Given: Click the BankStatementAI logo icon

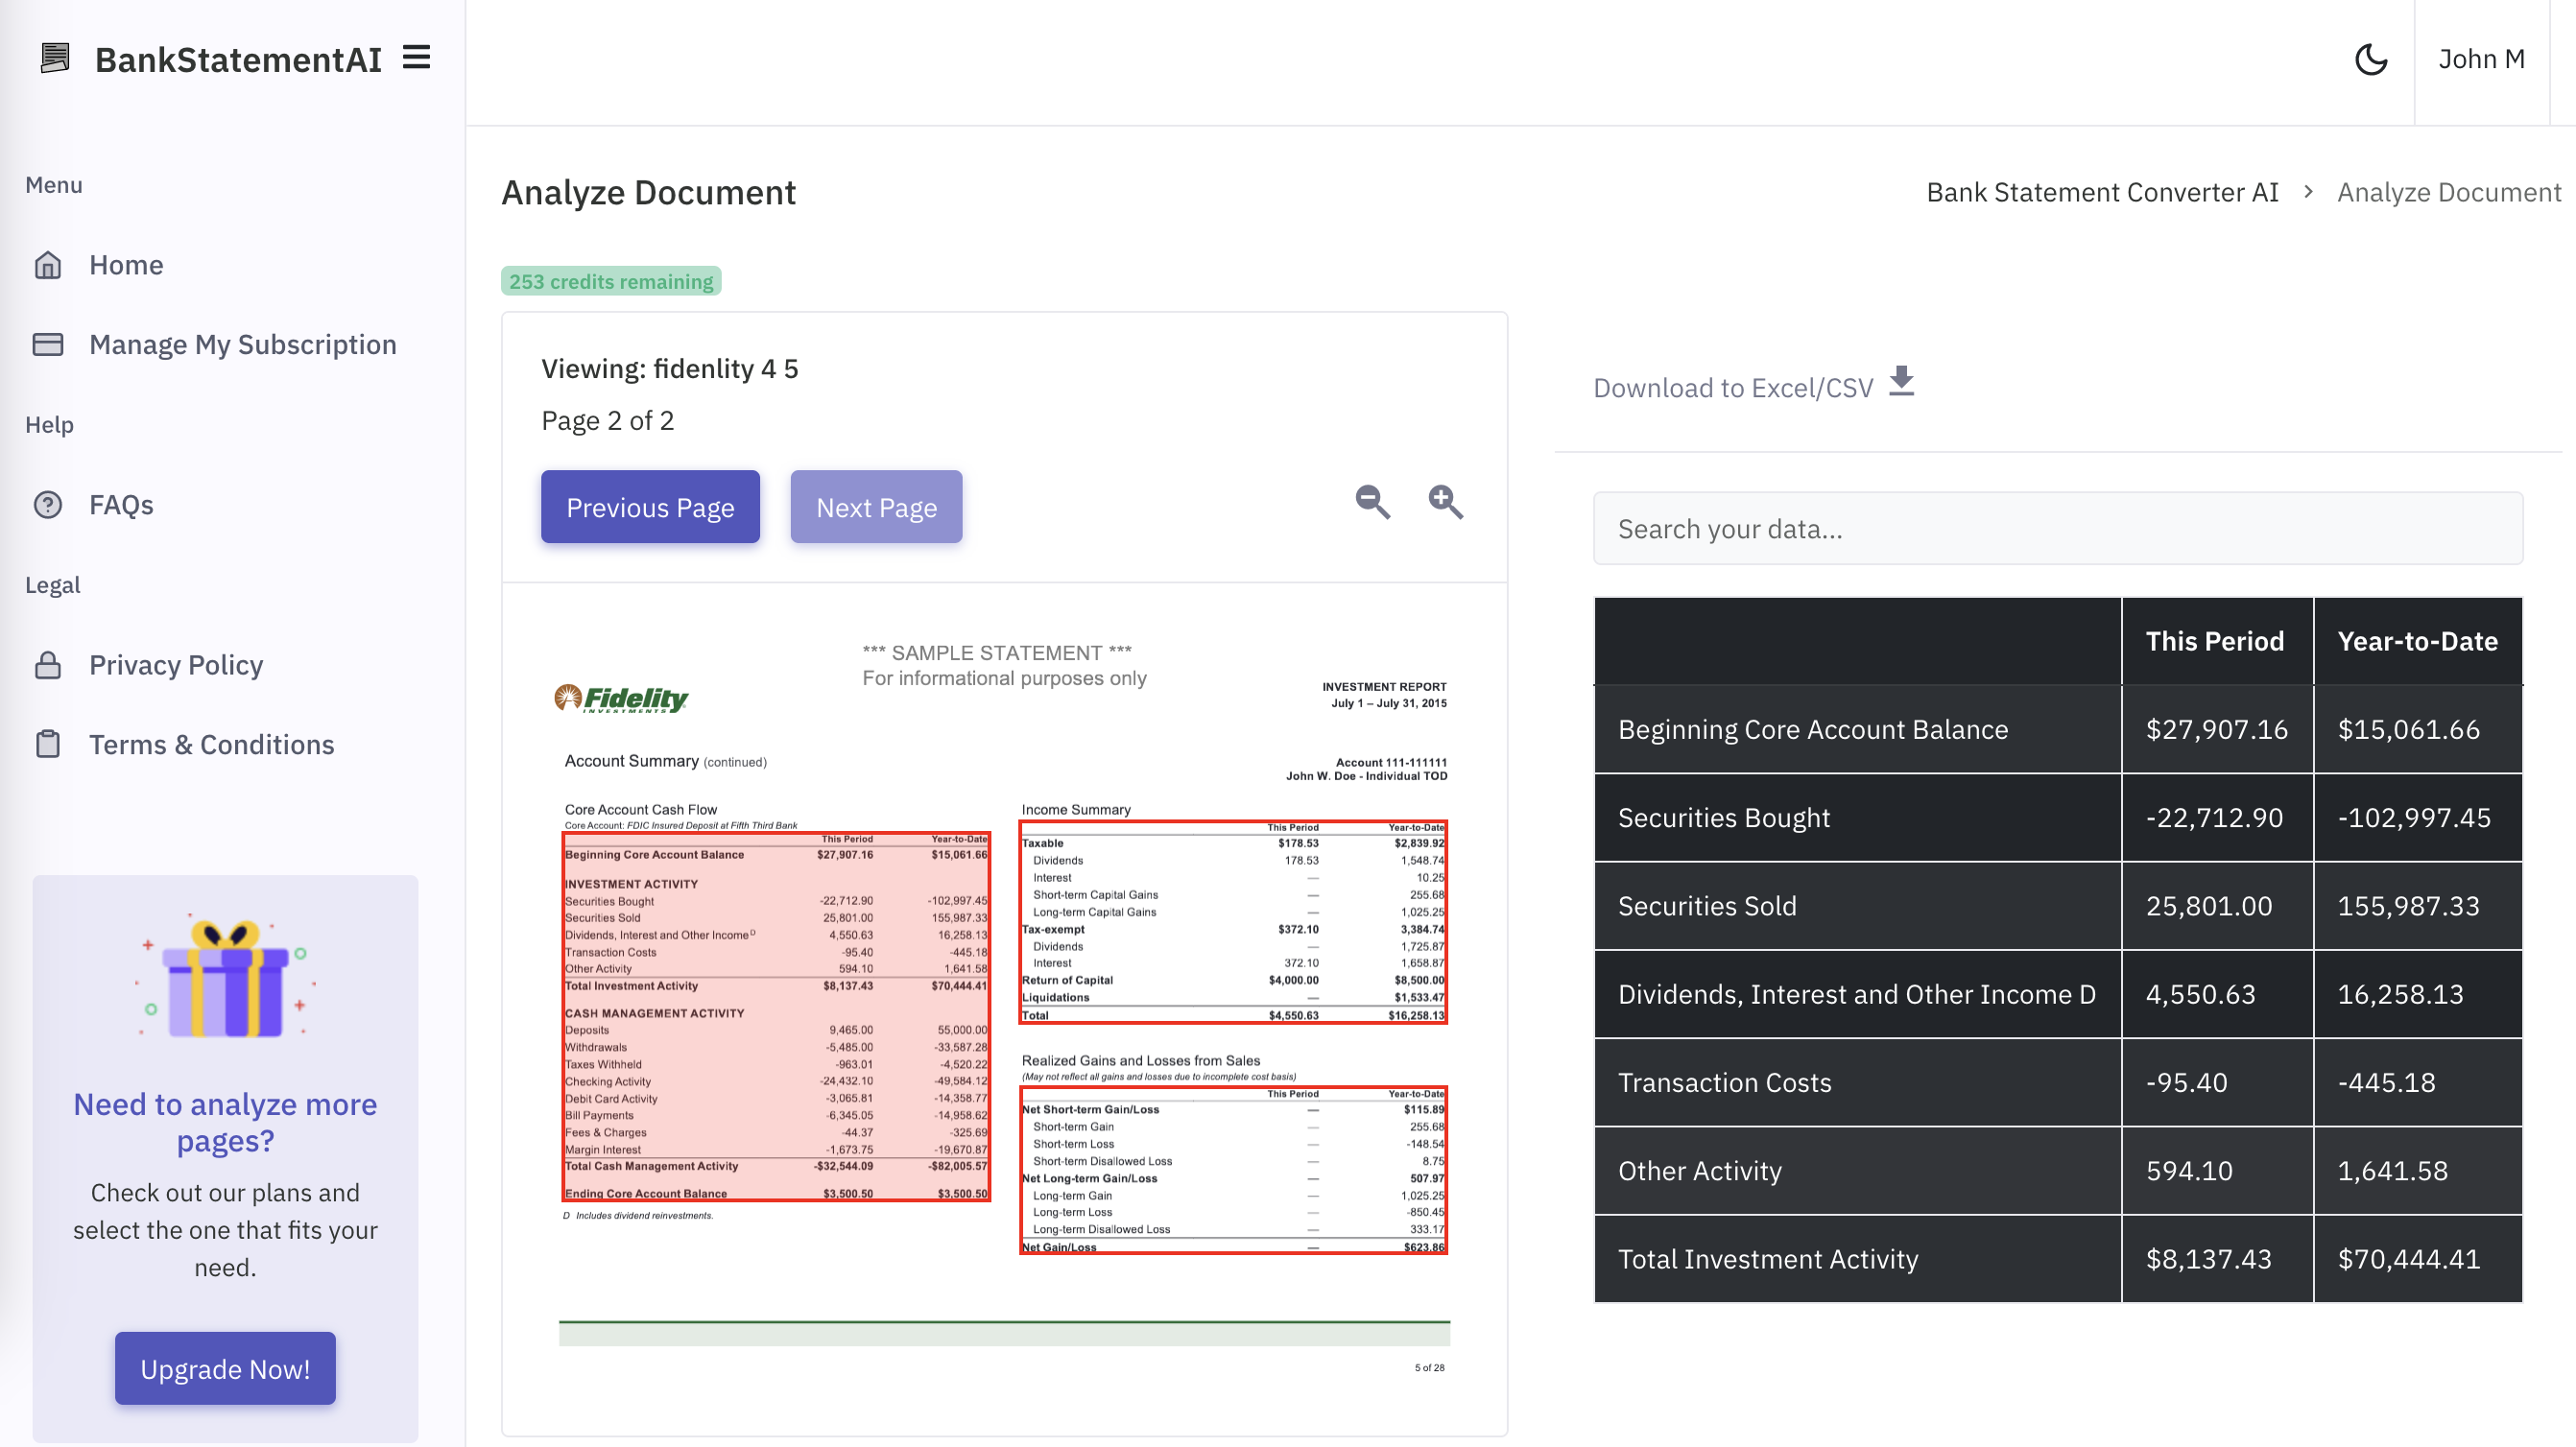Looking at the screenshot, I should click(x=55, y=58).
